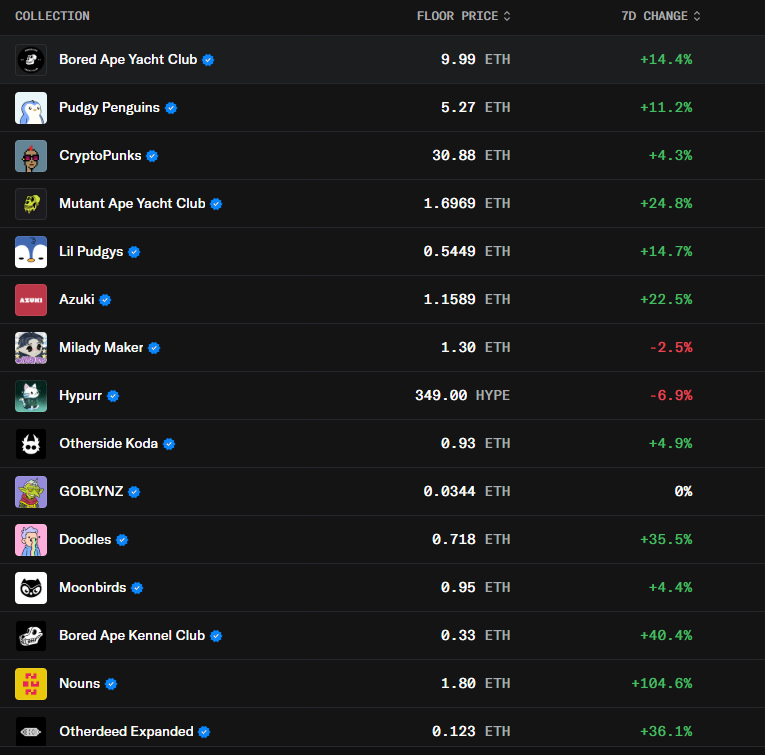Viewport: 765px width, 755px height.
Task: Open the Pudgy Penguins name link
Action: 109,107
